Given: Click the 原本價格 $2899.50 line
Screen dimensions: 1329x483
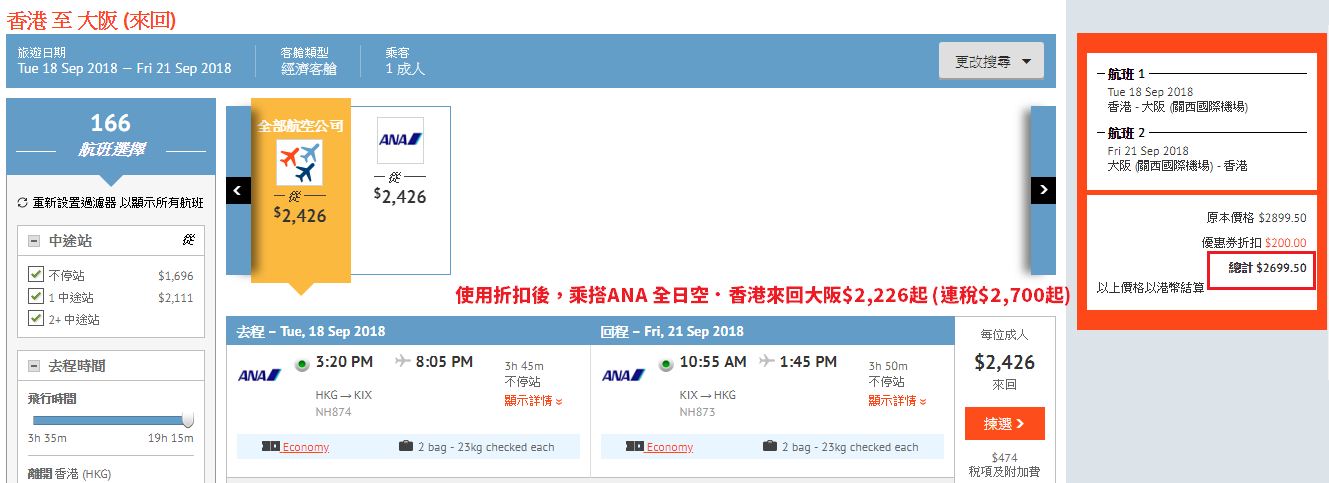Looking at the screenshot, I should 1256,217.
